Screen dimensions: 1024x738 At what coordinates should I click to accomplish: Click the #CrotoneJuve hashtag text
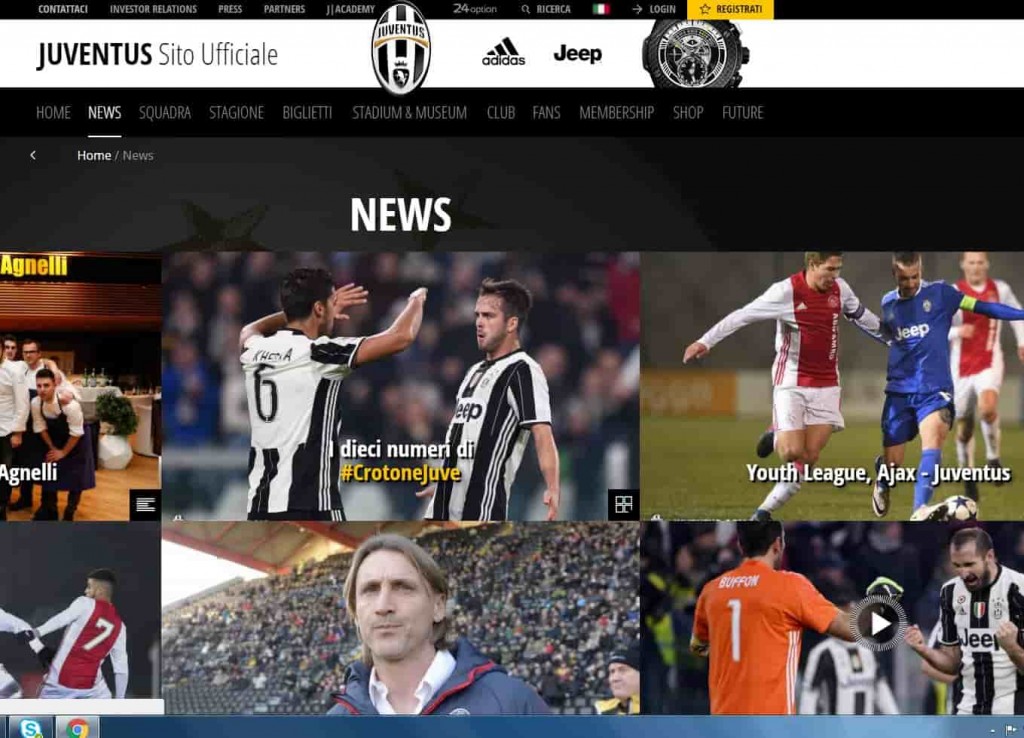coord(400,473)
